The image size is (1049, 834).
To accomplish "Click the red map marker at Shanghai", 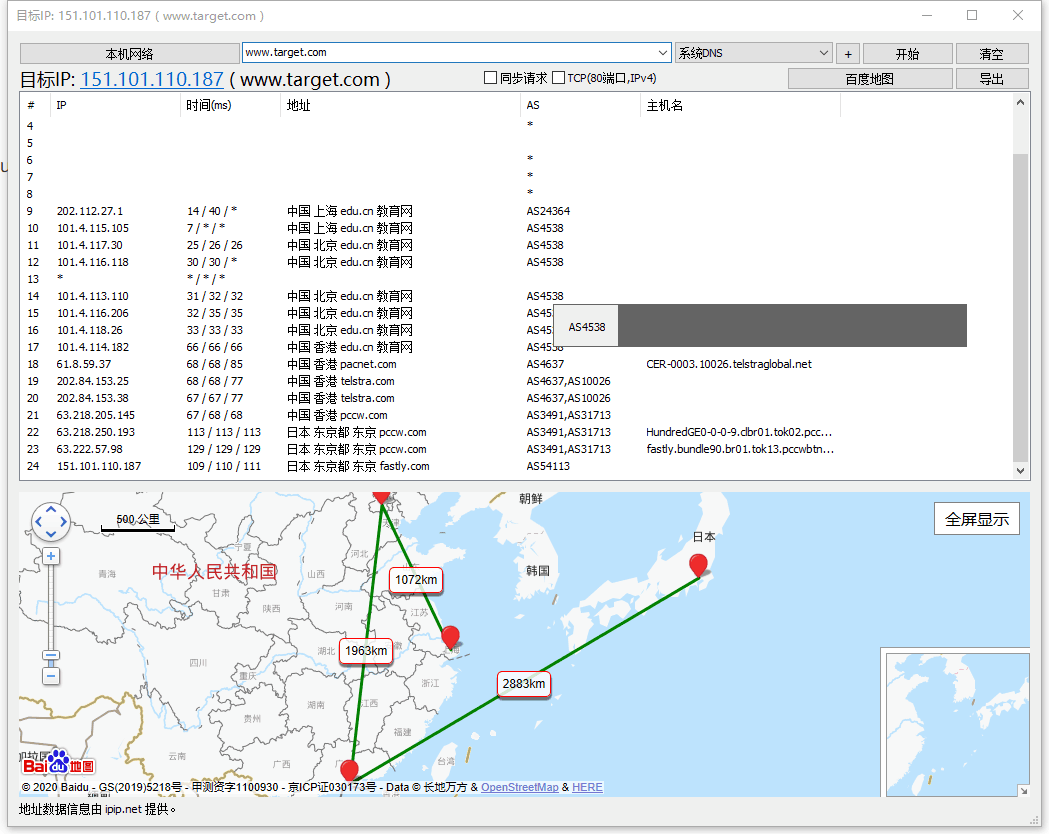I will (x=451, y=637).
